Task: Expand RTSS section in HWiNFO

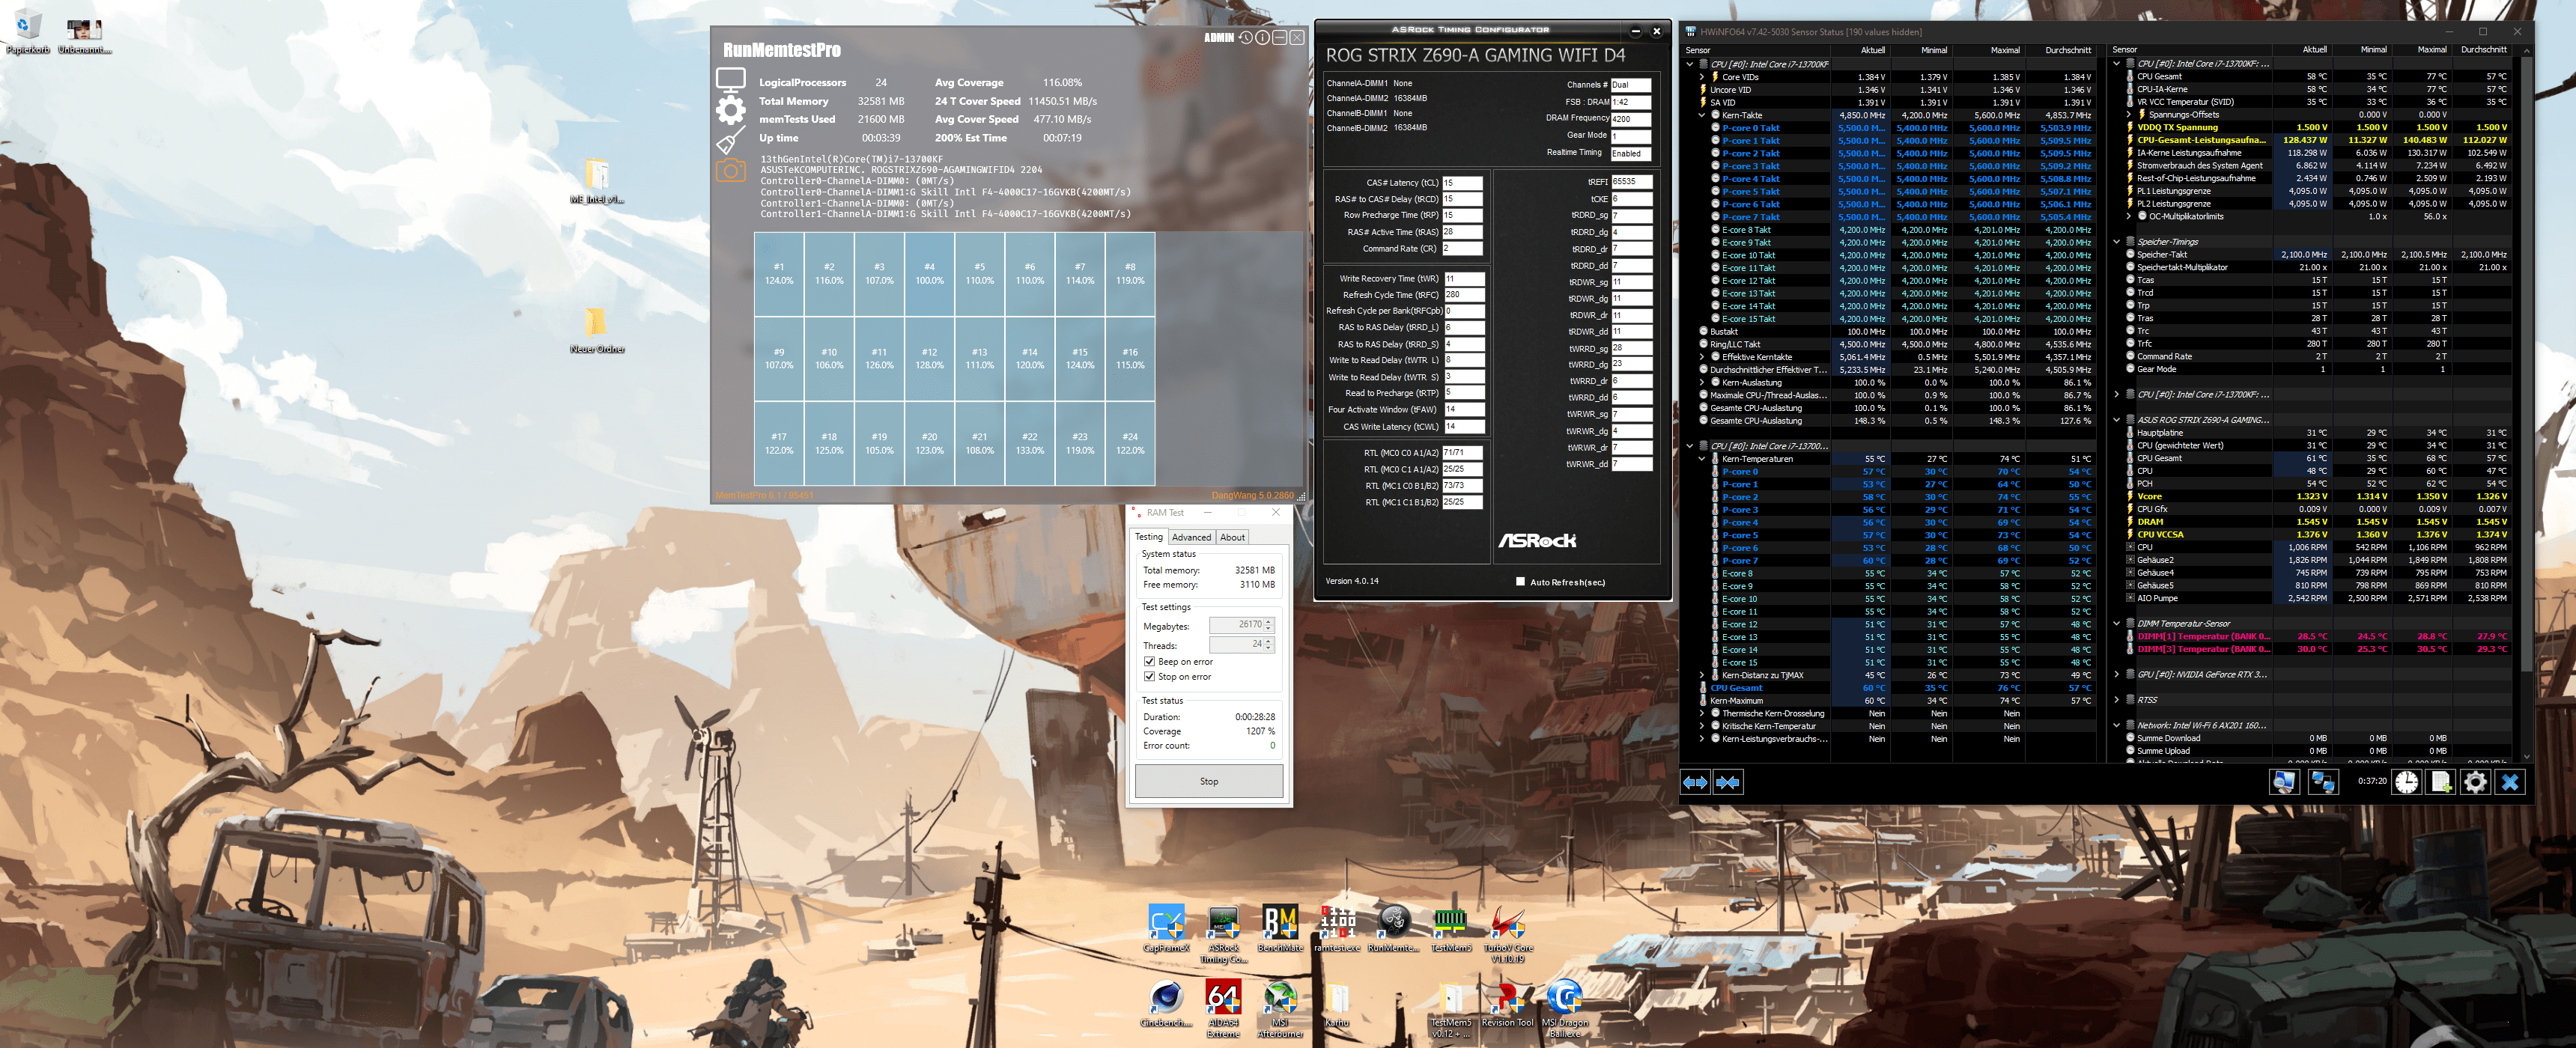Action: pyautogui.click(x=2117, y=700)
